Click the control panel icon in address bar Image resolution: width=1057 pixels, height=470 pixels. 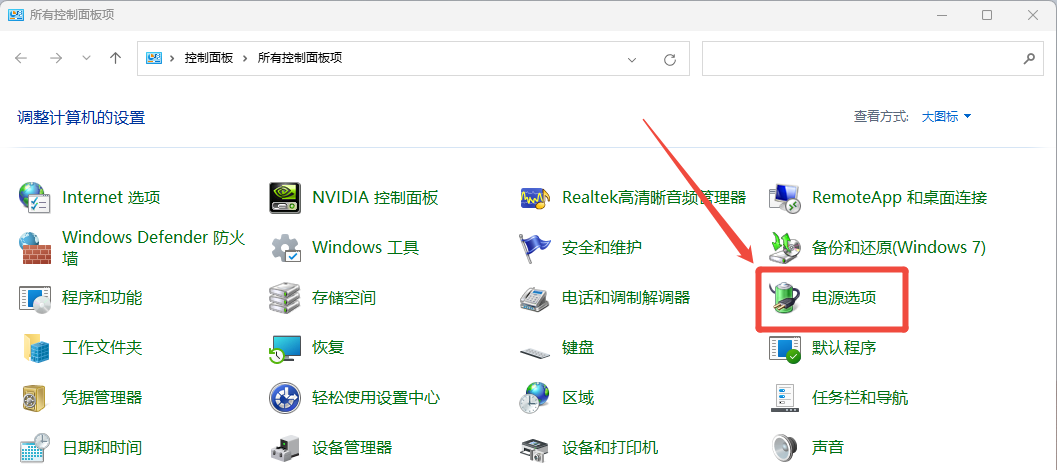pos(154,59)
